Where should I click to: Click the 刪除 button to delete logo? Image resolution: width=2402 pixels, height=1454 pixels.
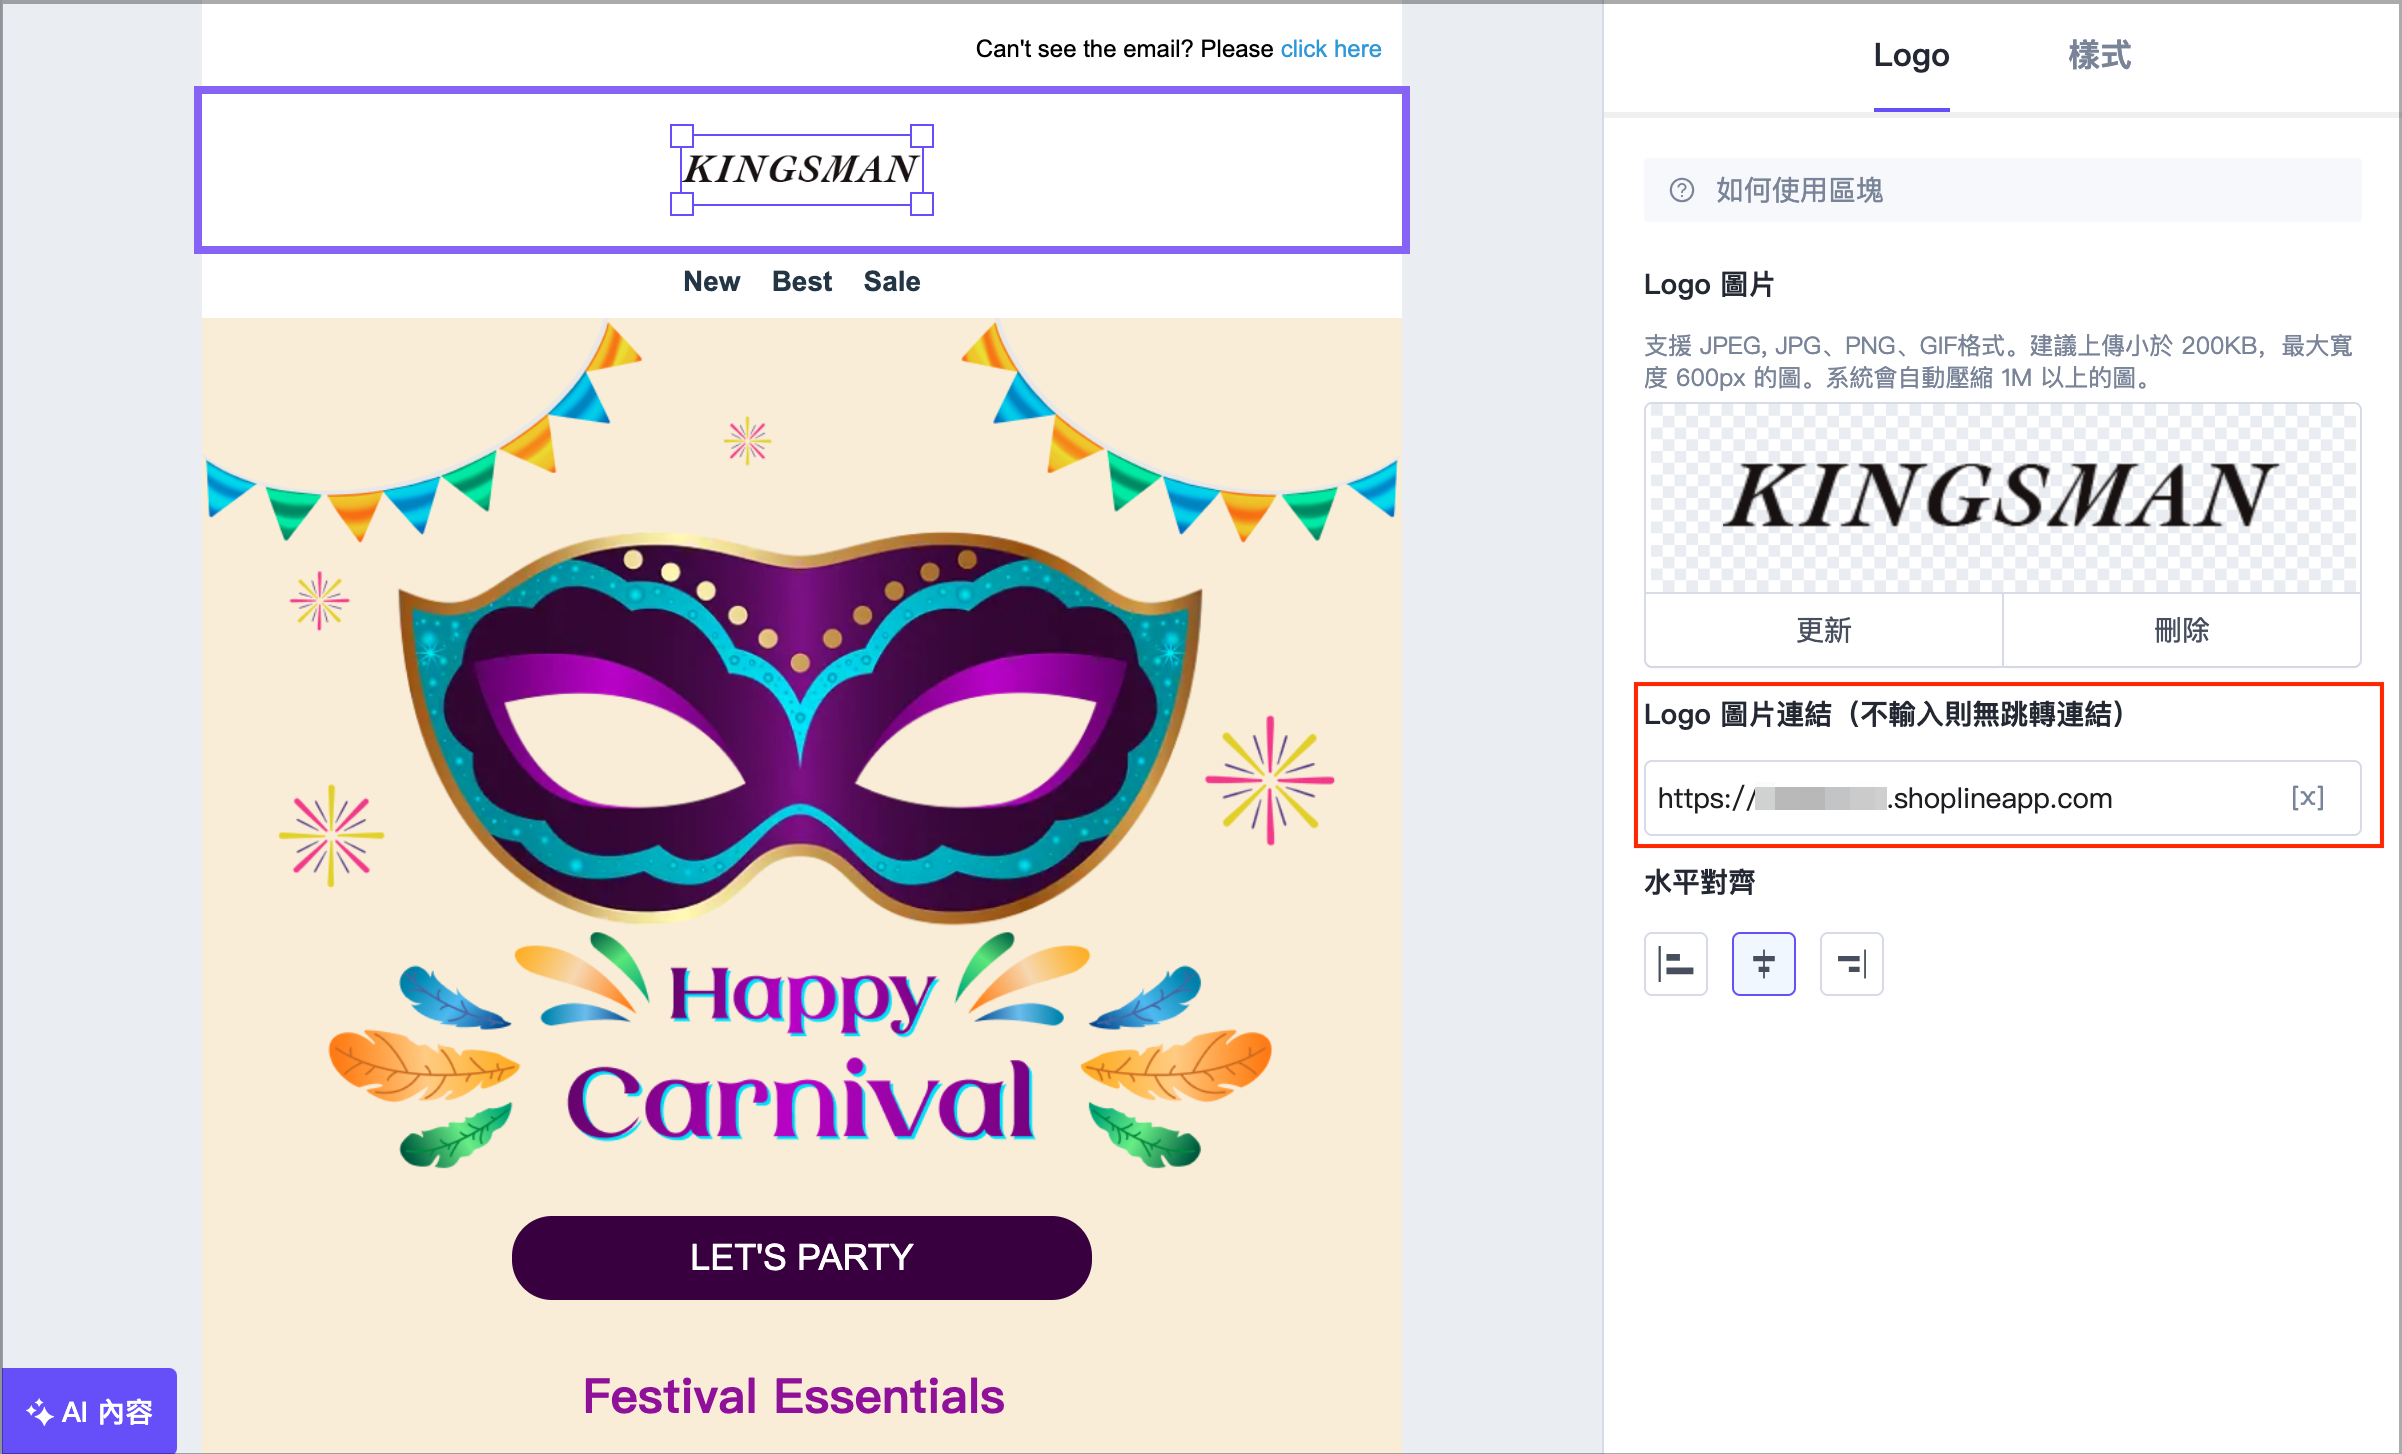tap(2181, 630)
